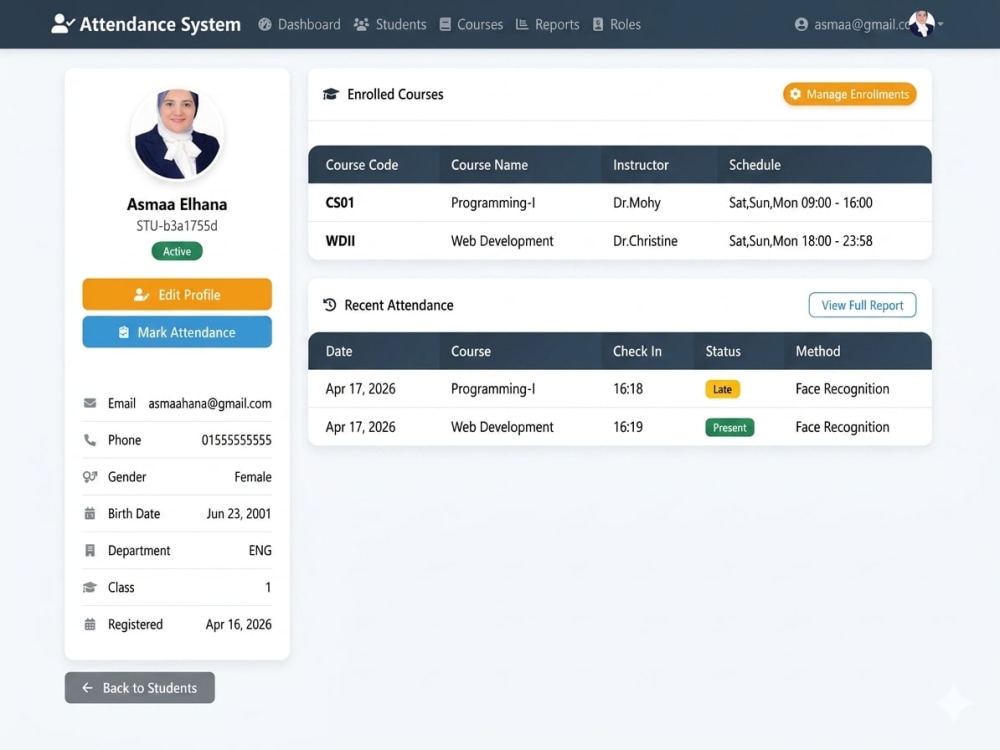Screen dimensions: 1000x750
Task: Click phone number 01555555555
Action: [x=237, y=440]
